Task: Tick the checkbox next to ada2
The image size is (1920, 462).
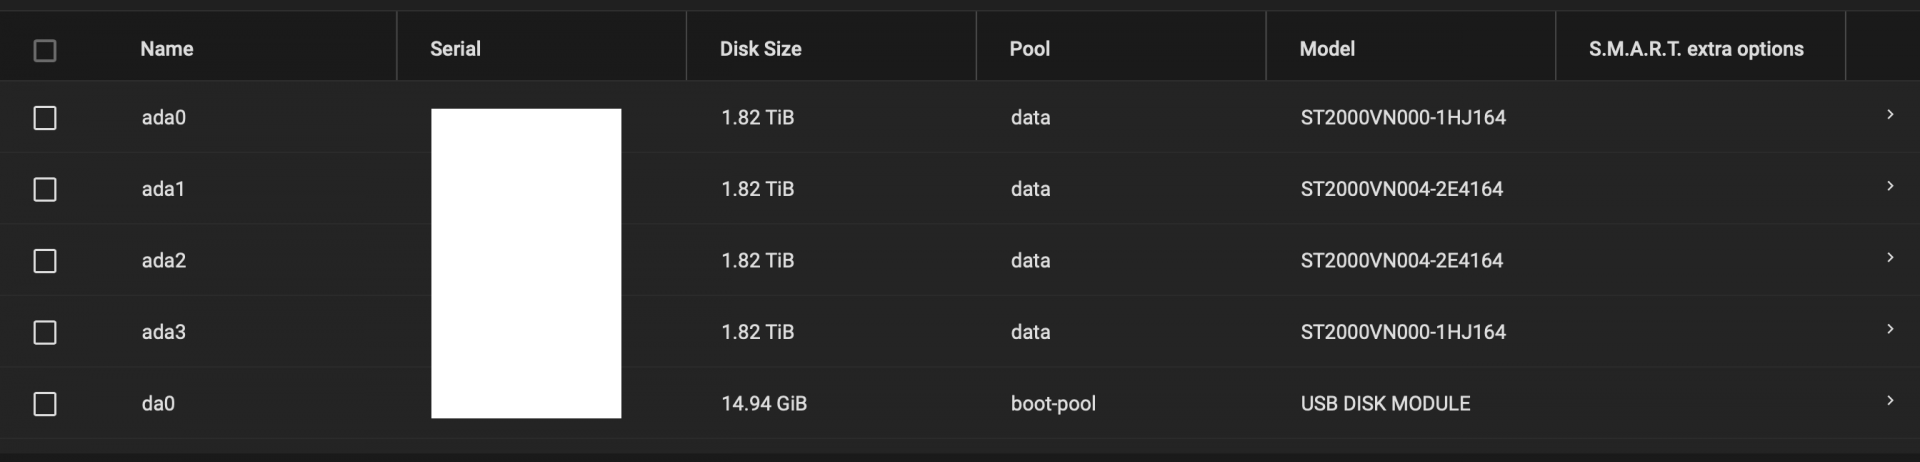Action: (x=45, y=261)
